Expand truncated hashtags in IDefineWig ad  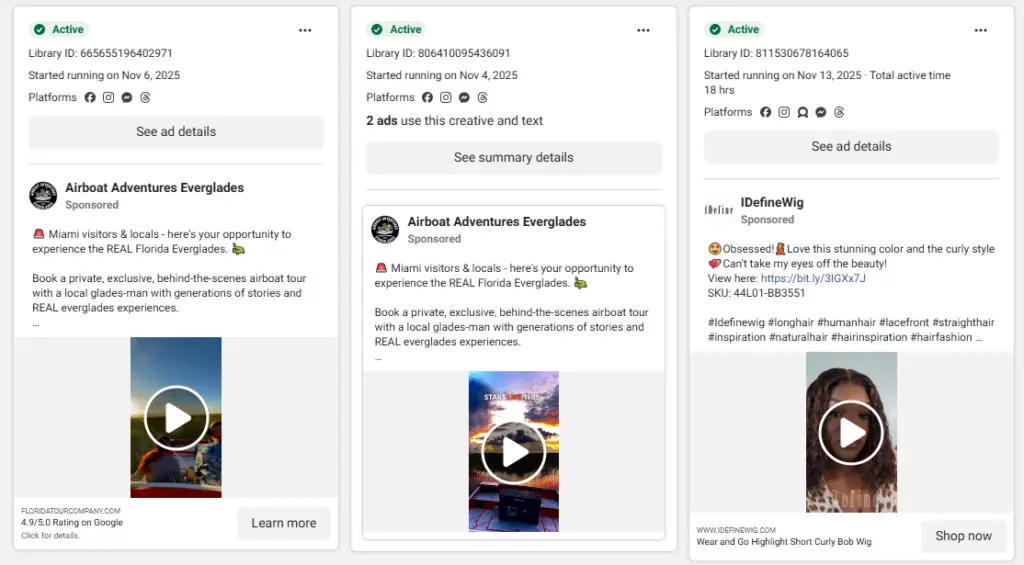click(978, 338)
